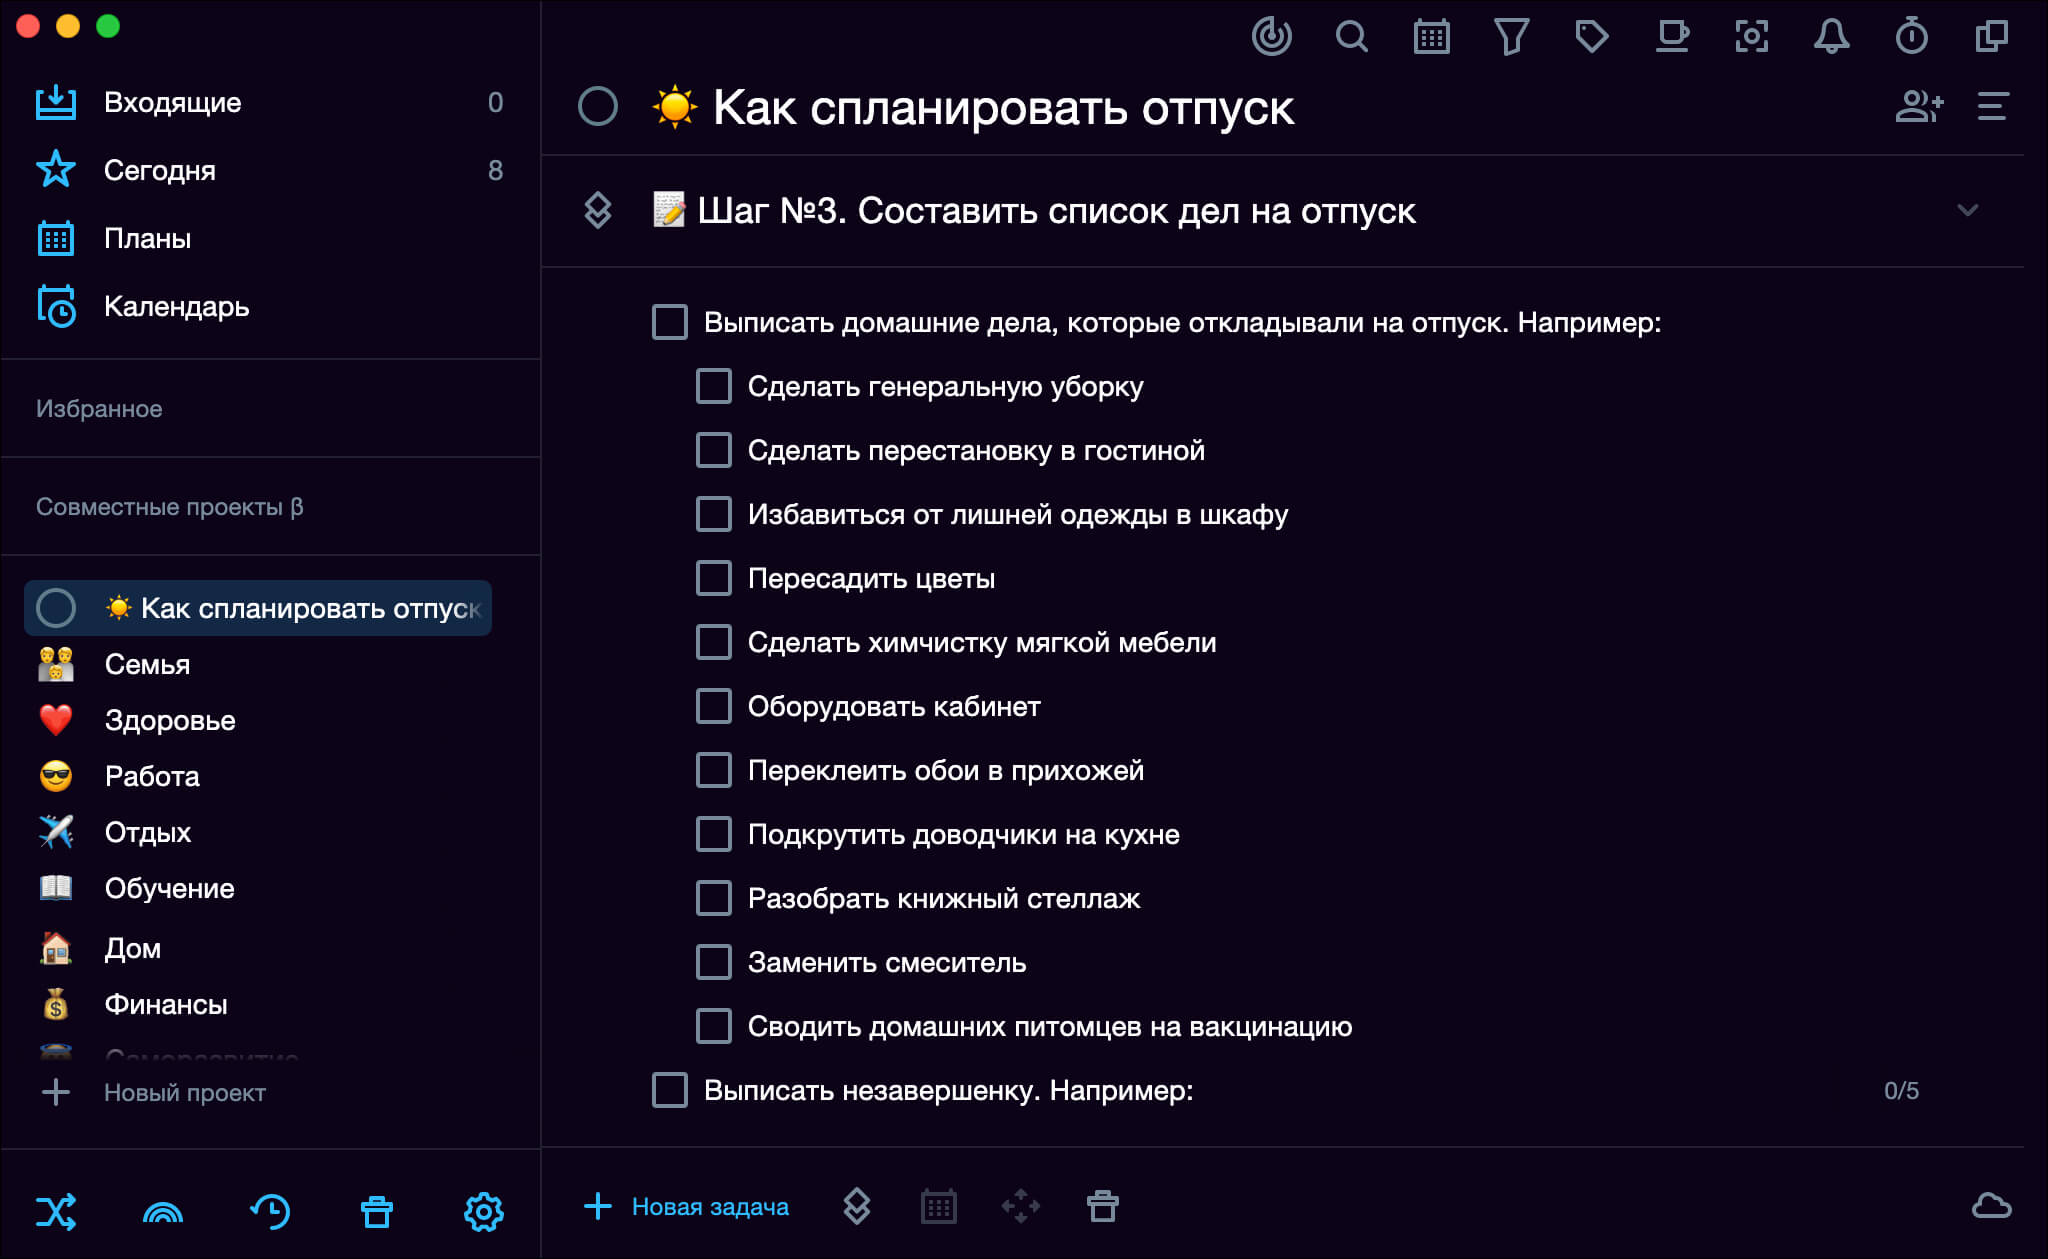Tick the 'Заменить смеситель' checkbox

[714, 962]
